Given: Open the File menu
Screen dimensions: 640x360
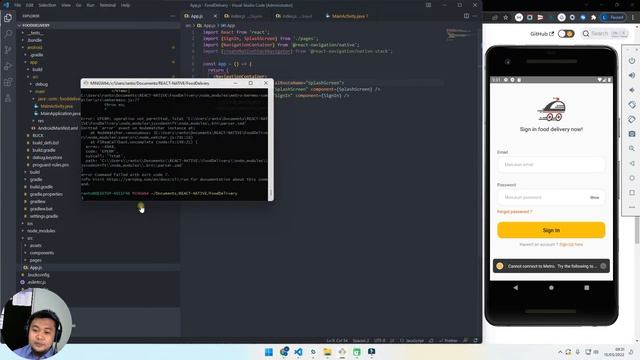Looking at the screenshot, I should pos(18,5).
